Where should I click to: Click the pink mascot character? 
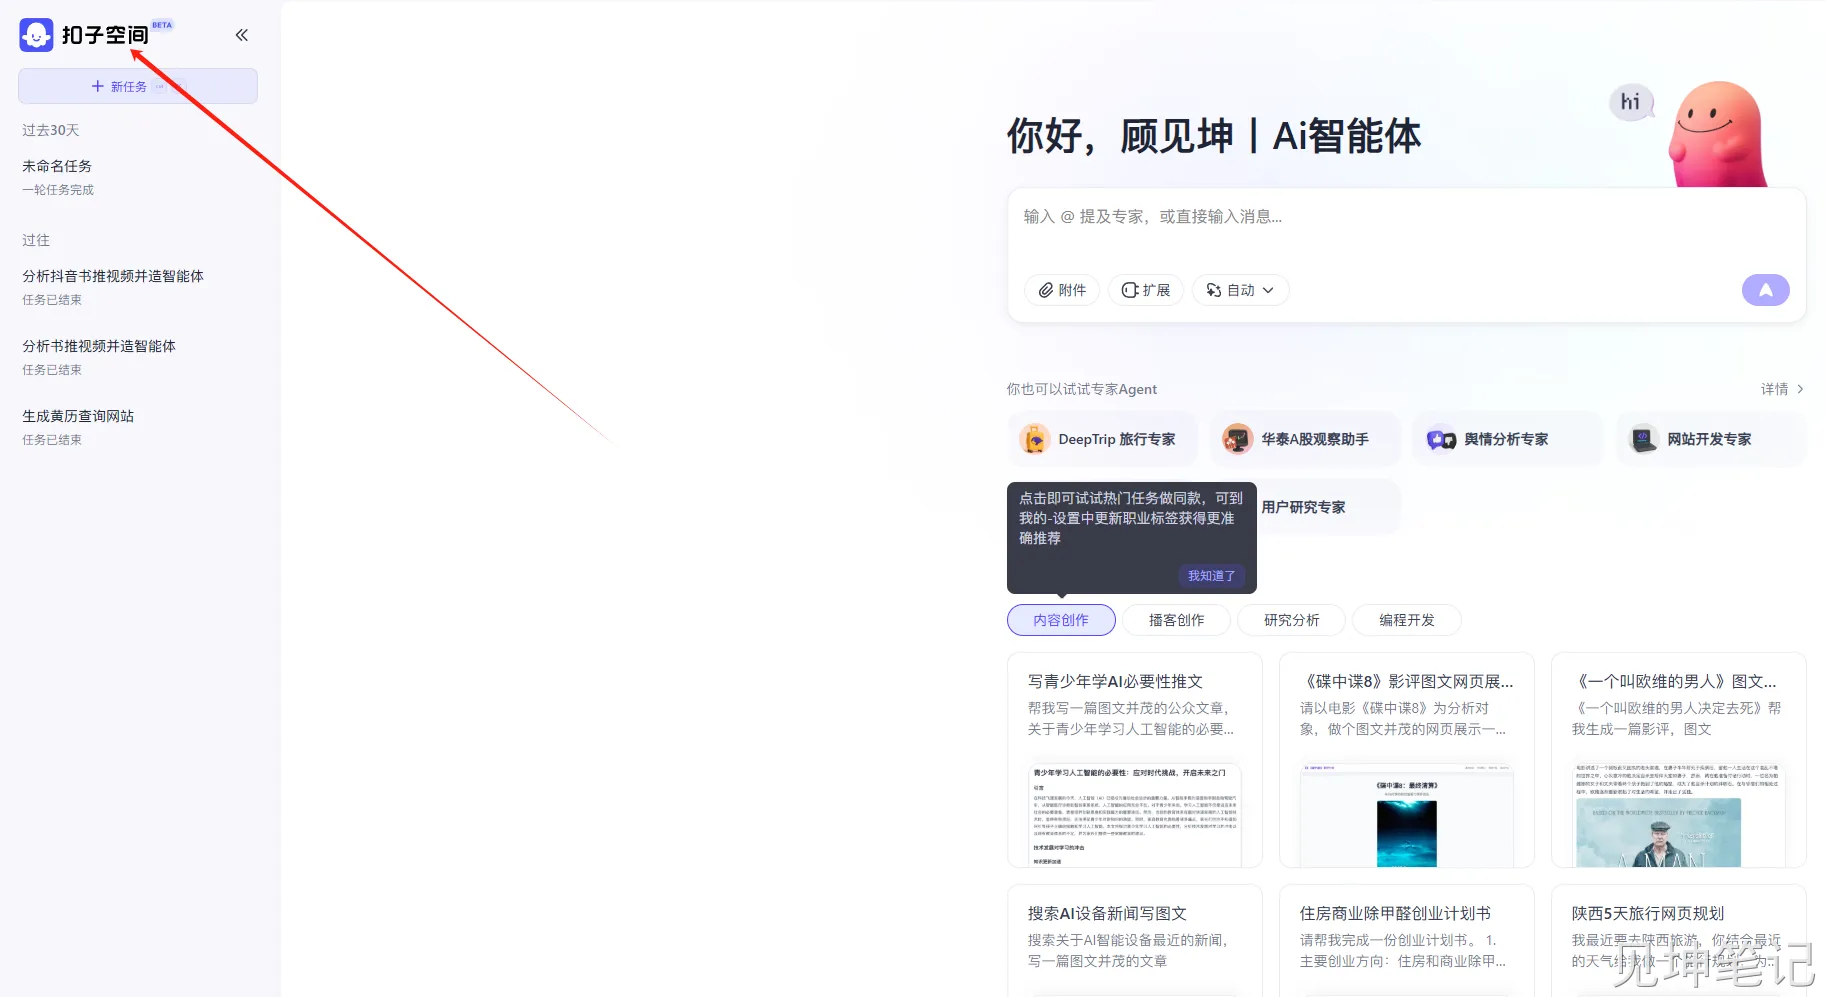[1716, 135]
